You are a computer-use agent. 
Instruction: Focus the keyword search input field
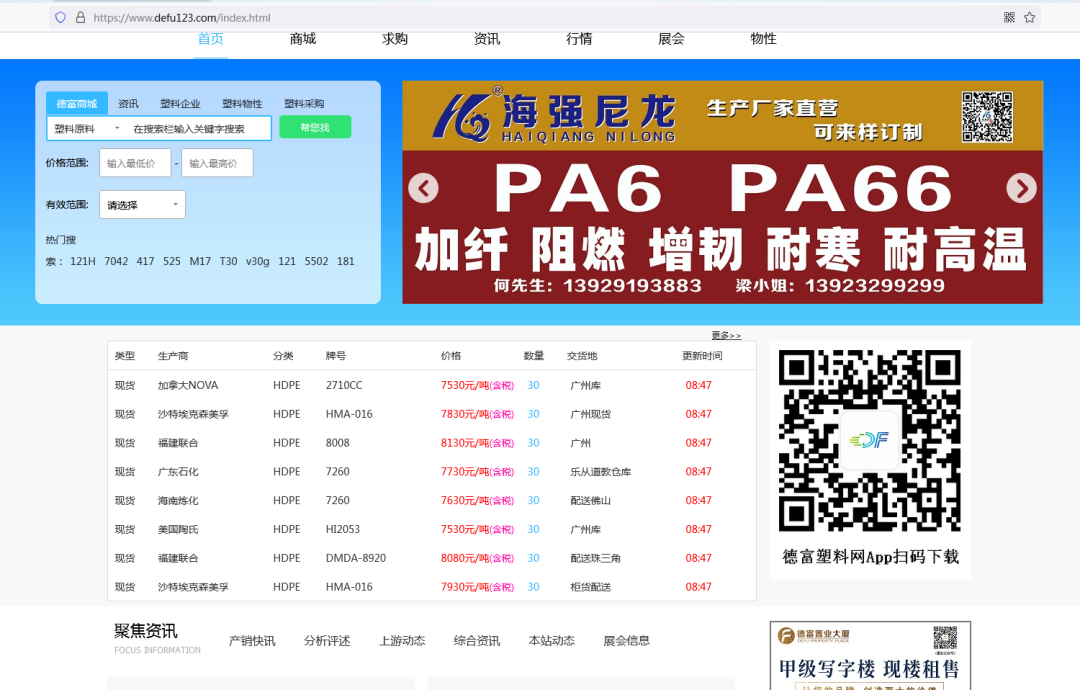198,129
